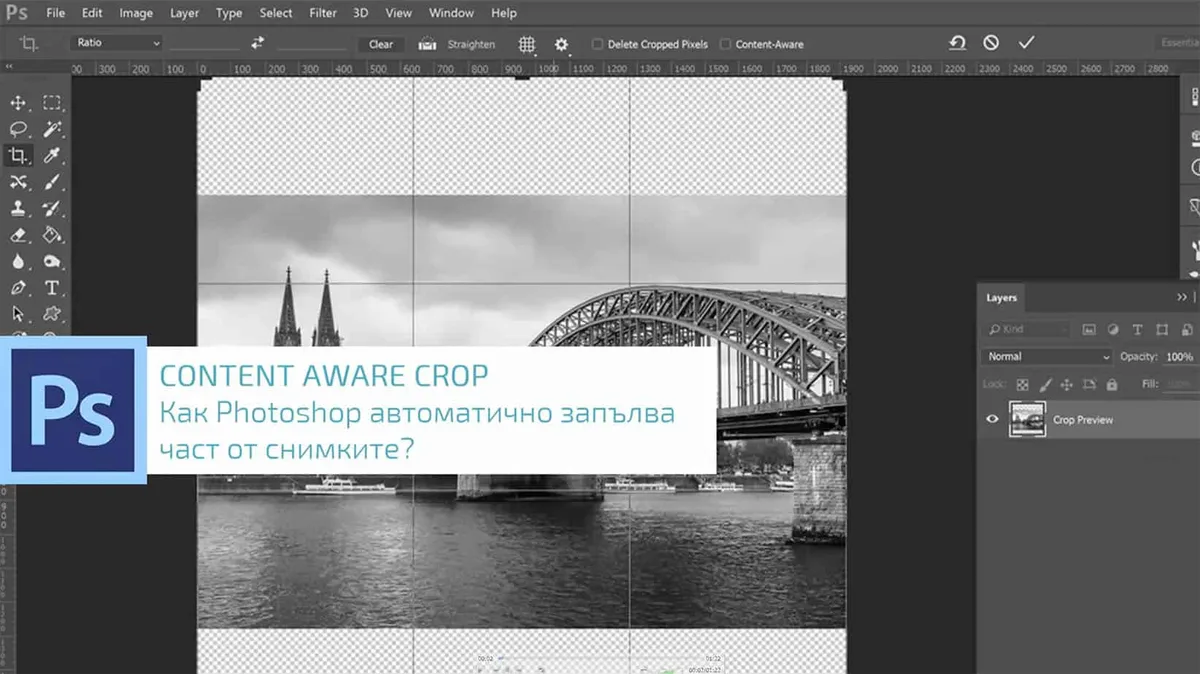The height and width of the screenshot is (674, 1200).
Task: Open the Normal blend mode dropdown
Action: [1048, 356]
